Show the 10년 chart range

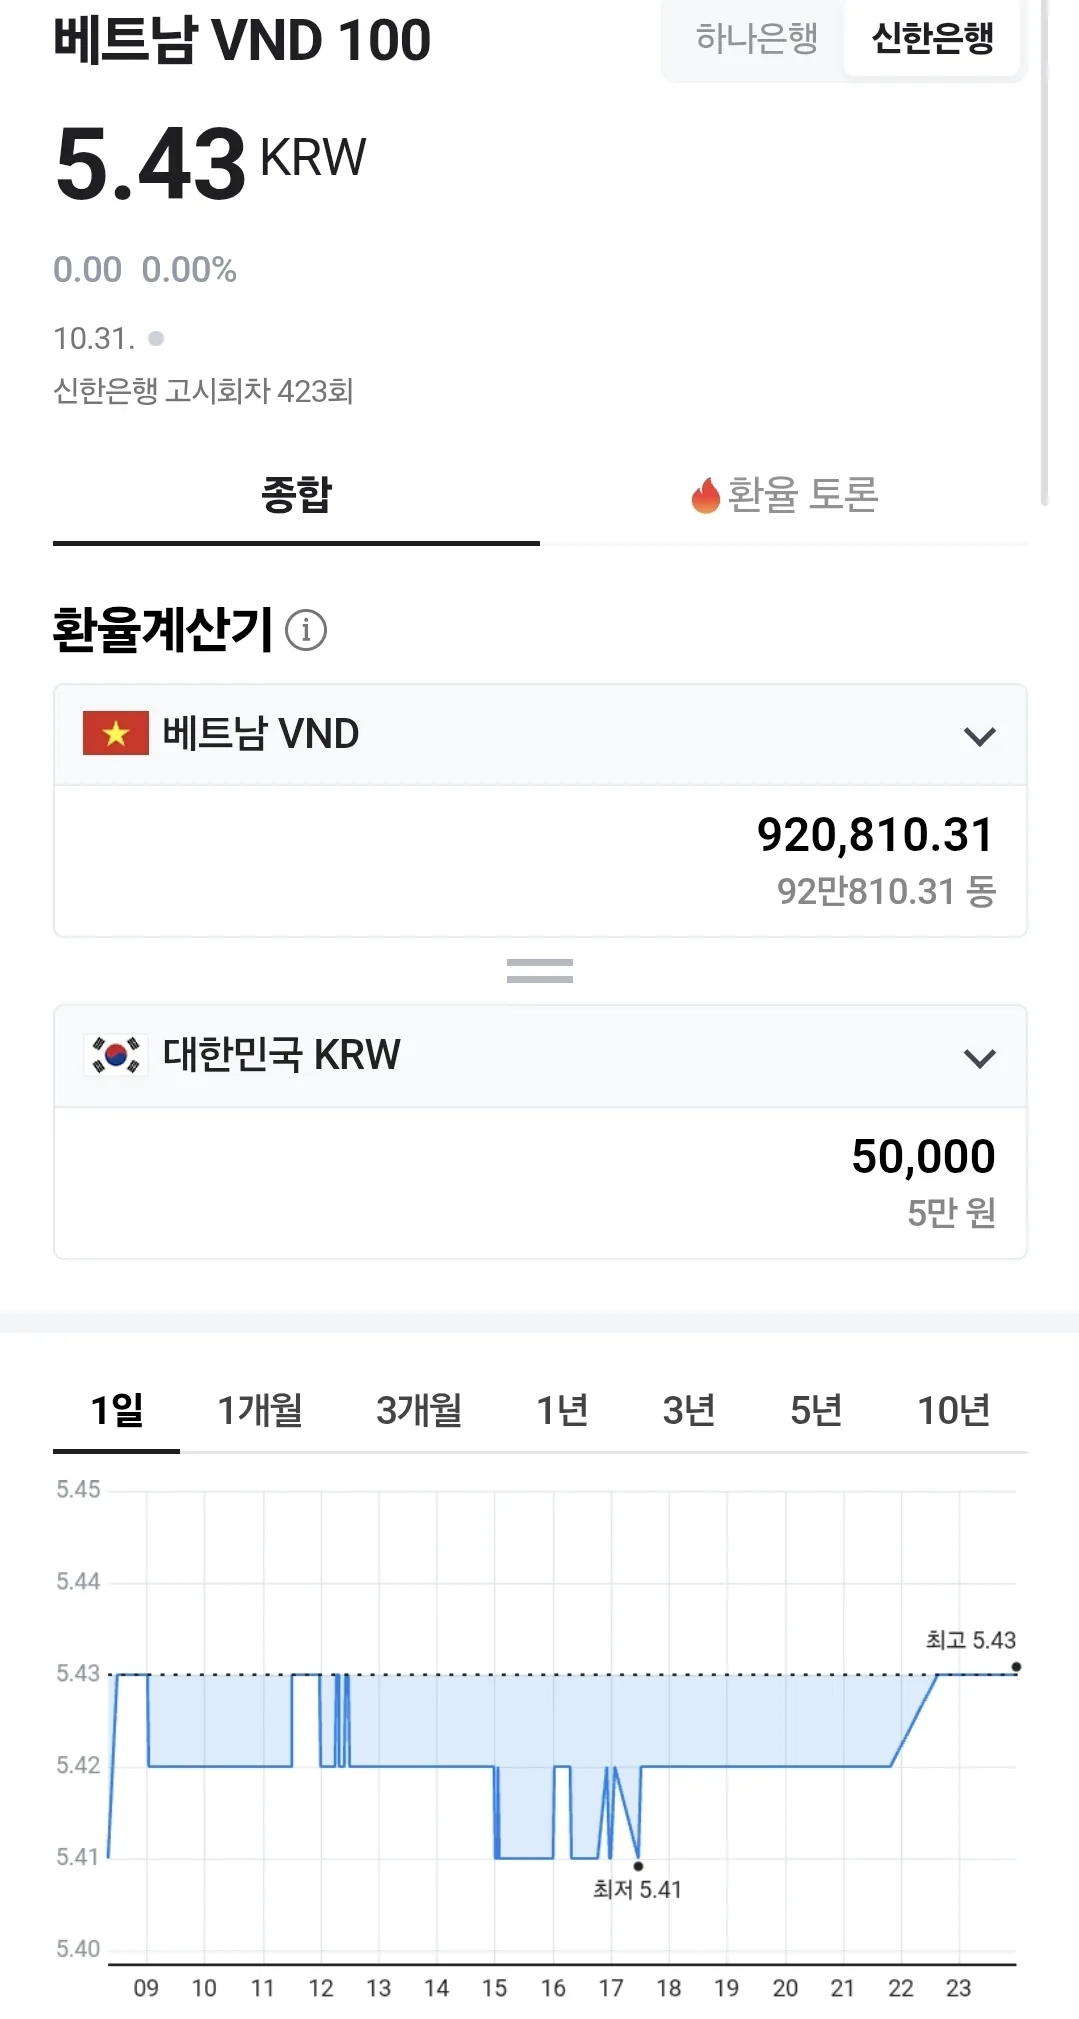click(954, 1410)
